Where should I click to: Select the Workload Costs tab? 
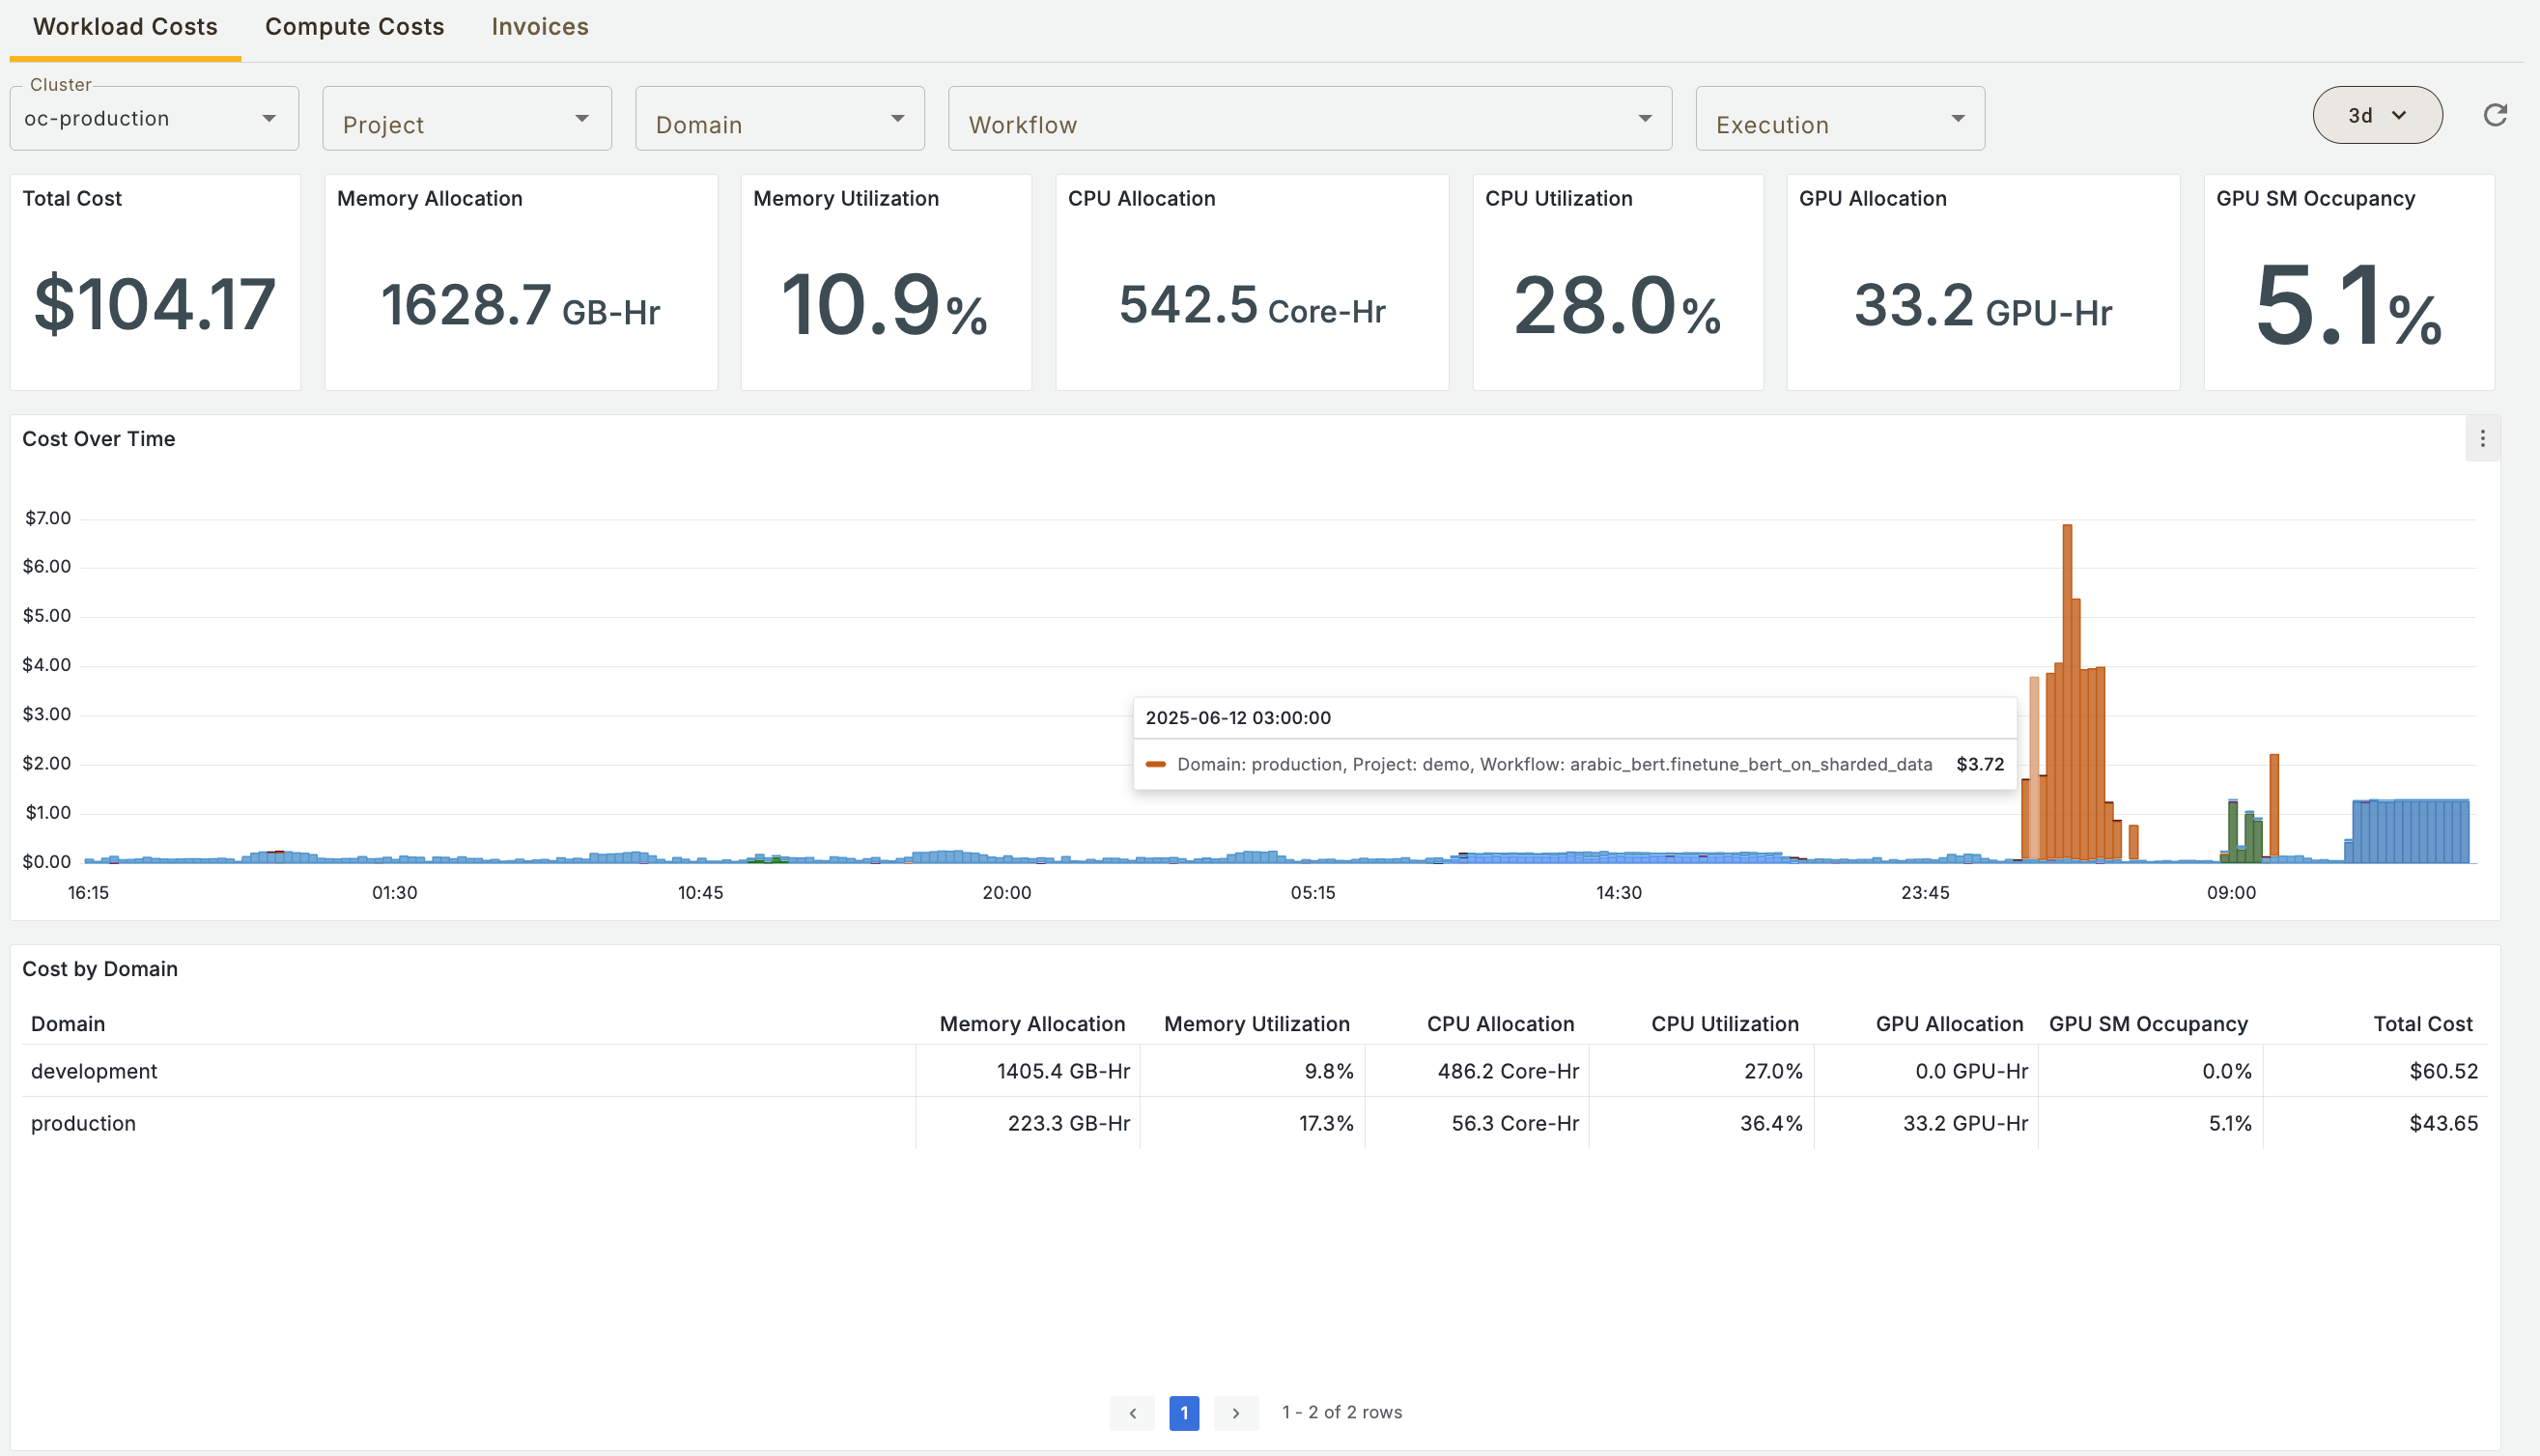125,27
